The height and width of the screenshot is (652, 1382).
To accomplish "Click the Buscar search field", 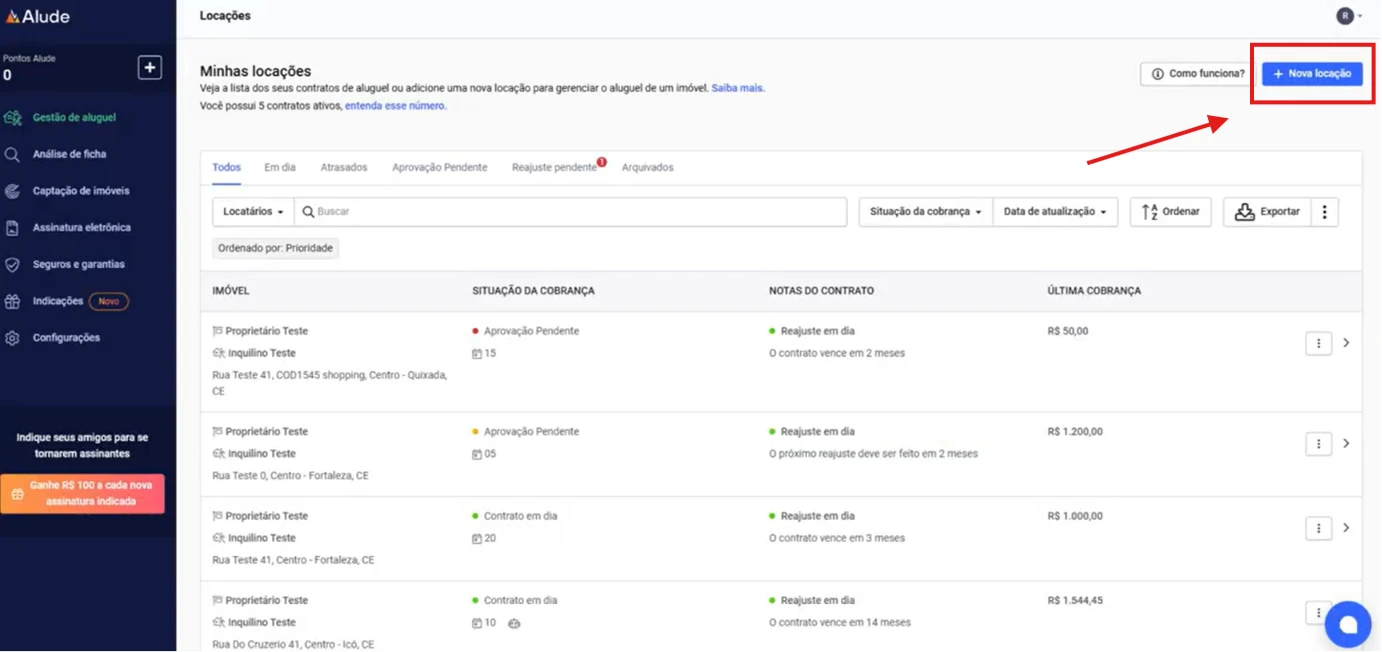I will click(570, 212).
